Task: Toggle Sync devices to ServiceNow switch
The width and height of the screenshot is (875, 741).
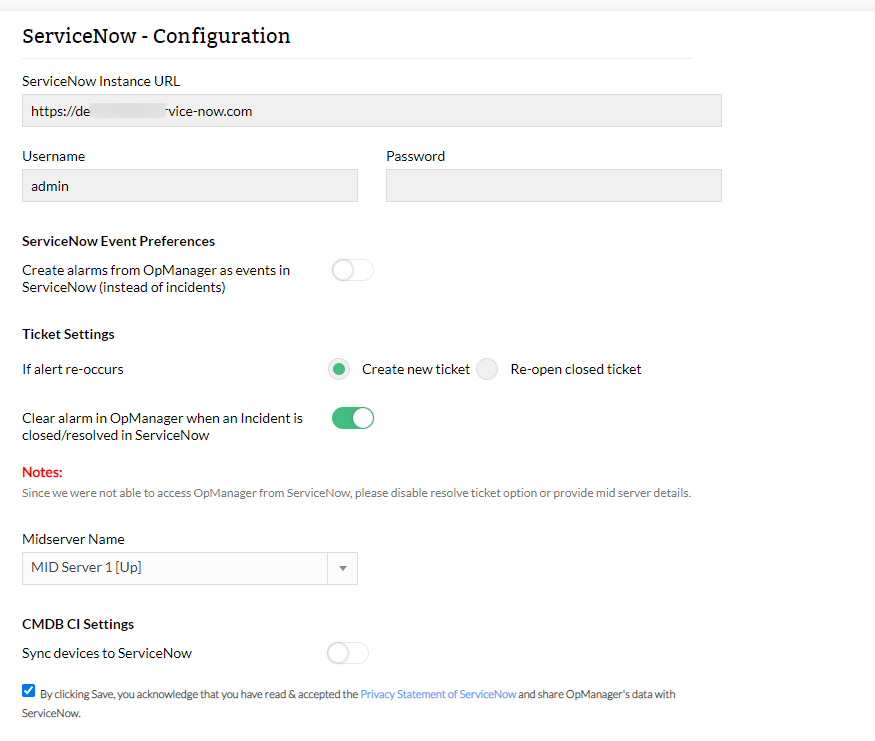Action: 347,653
